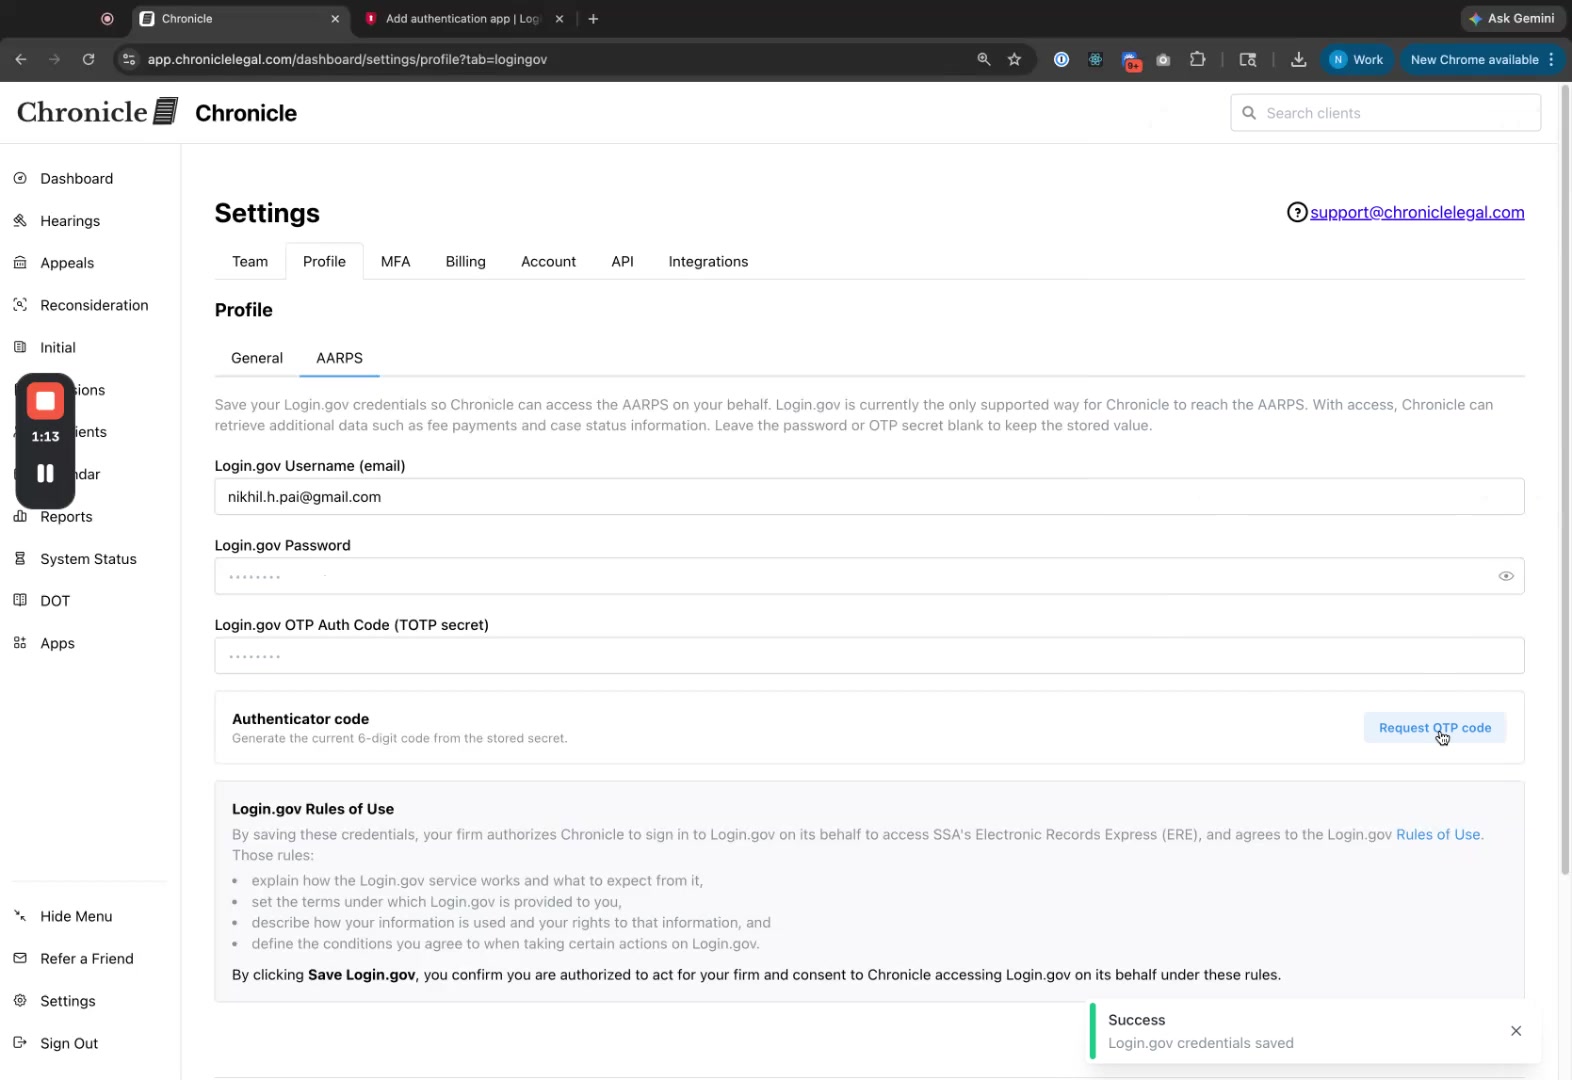Open new browser tab
The width and height of the screenshot is (1572, 1080).
coord(593,18)
